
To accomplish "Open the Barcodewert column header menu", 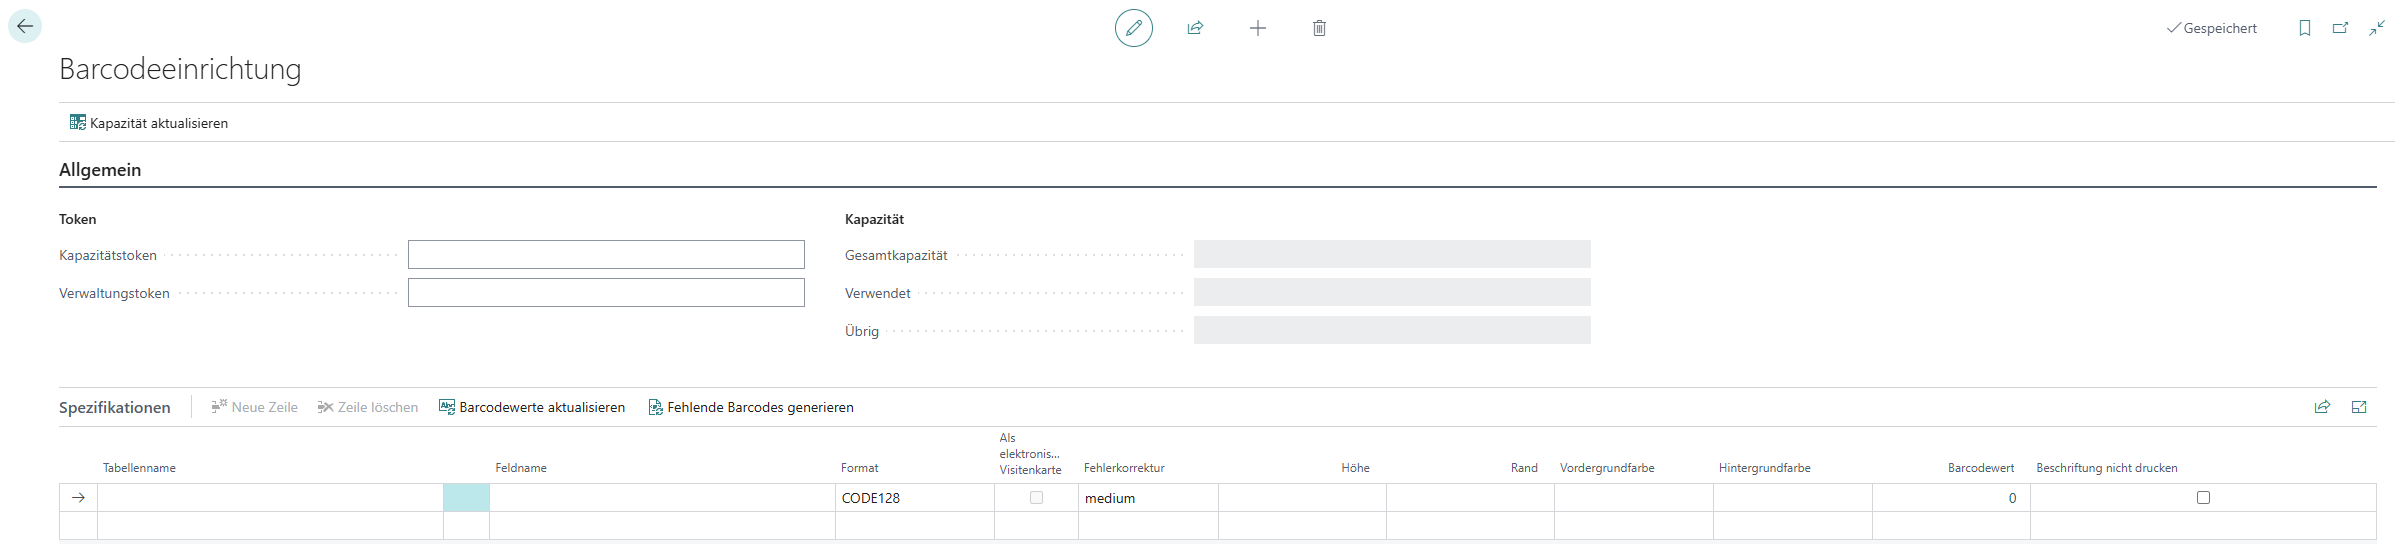I will pos(1980,468).
